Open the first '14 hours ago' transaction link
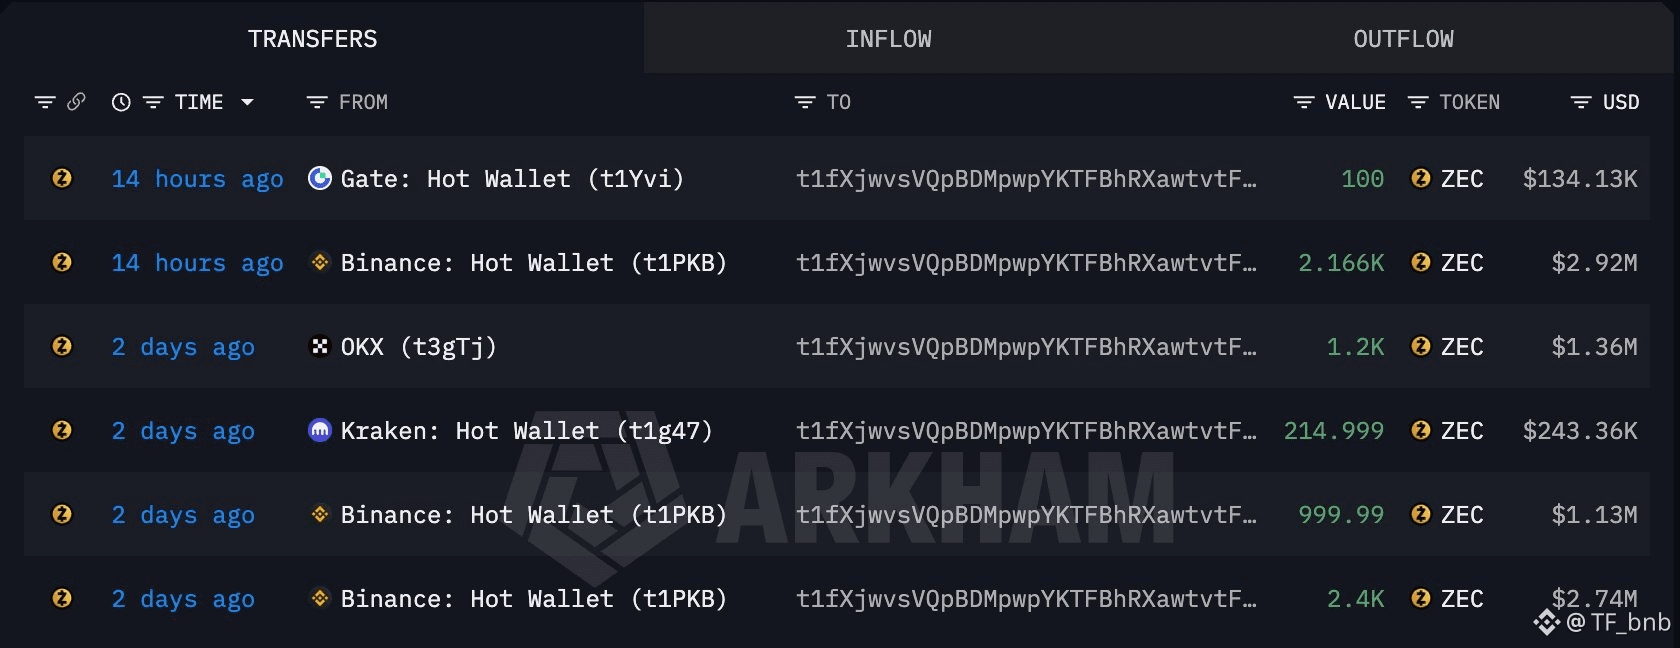The height and width of the screenshot is (648, 1680). 197,179
